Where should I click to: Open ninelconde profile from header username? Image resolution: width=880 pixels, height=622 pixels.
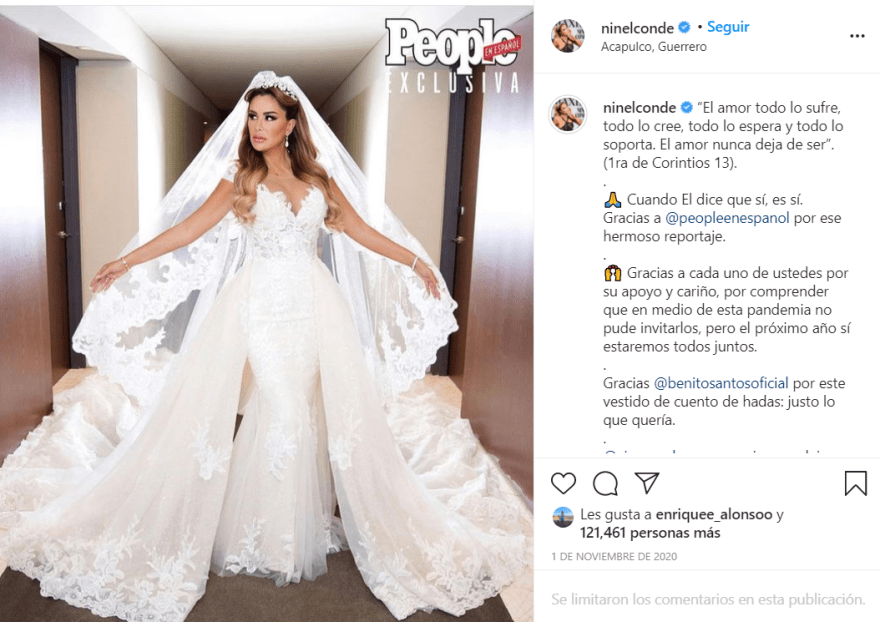pos(637,28)
